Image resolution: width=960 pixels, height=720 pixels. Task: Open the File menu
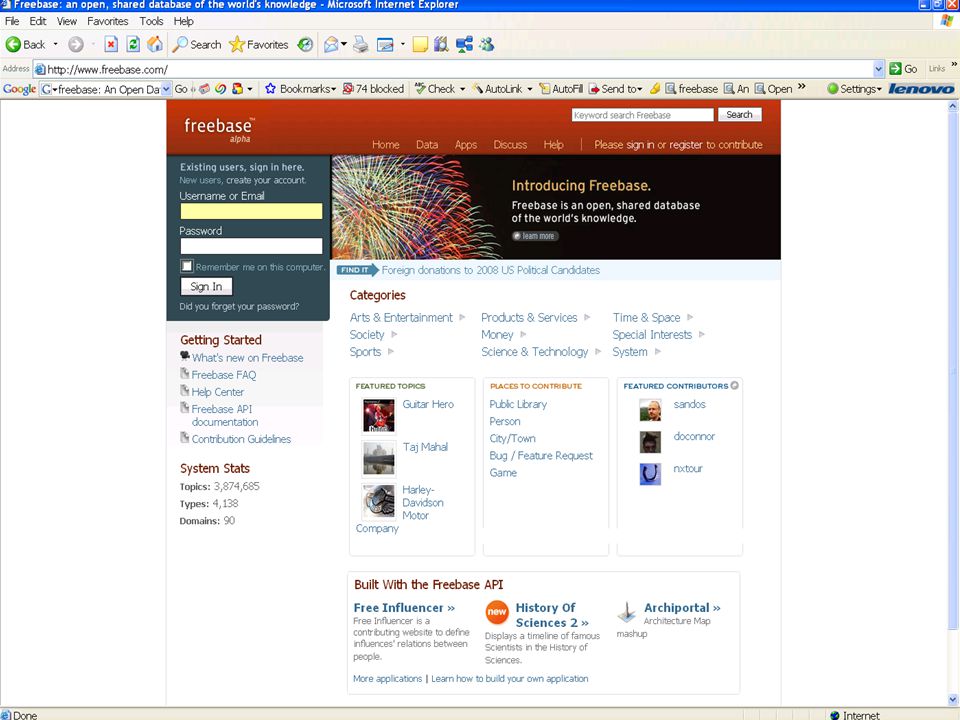[x=12, y=21]
